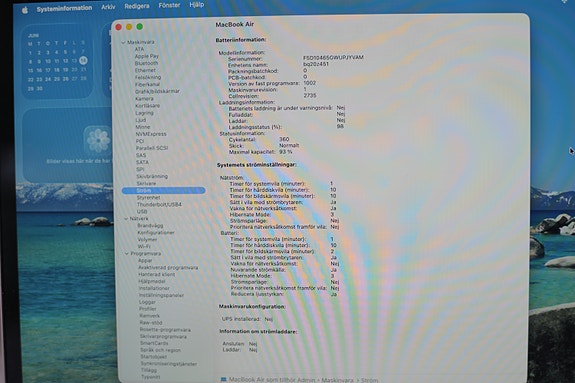Select Lagring in the sidebar
This screenshot has width=575, height=383.
[x=144, y=113]
